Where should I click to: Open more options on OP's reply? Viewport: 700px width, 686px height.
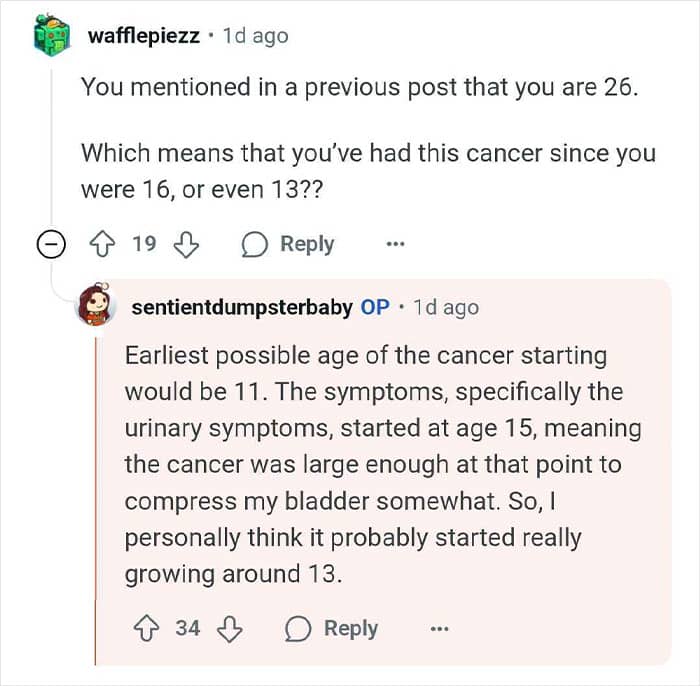coord(438,629)
